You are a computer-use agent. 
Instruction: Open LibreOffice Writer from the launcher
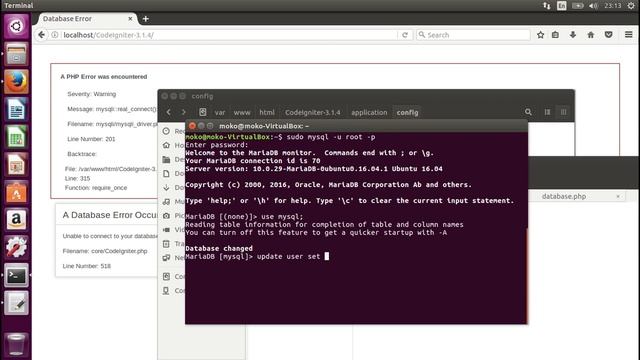tap(16, 109)
